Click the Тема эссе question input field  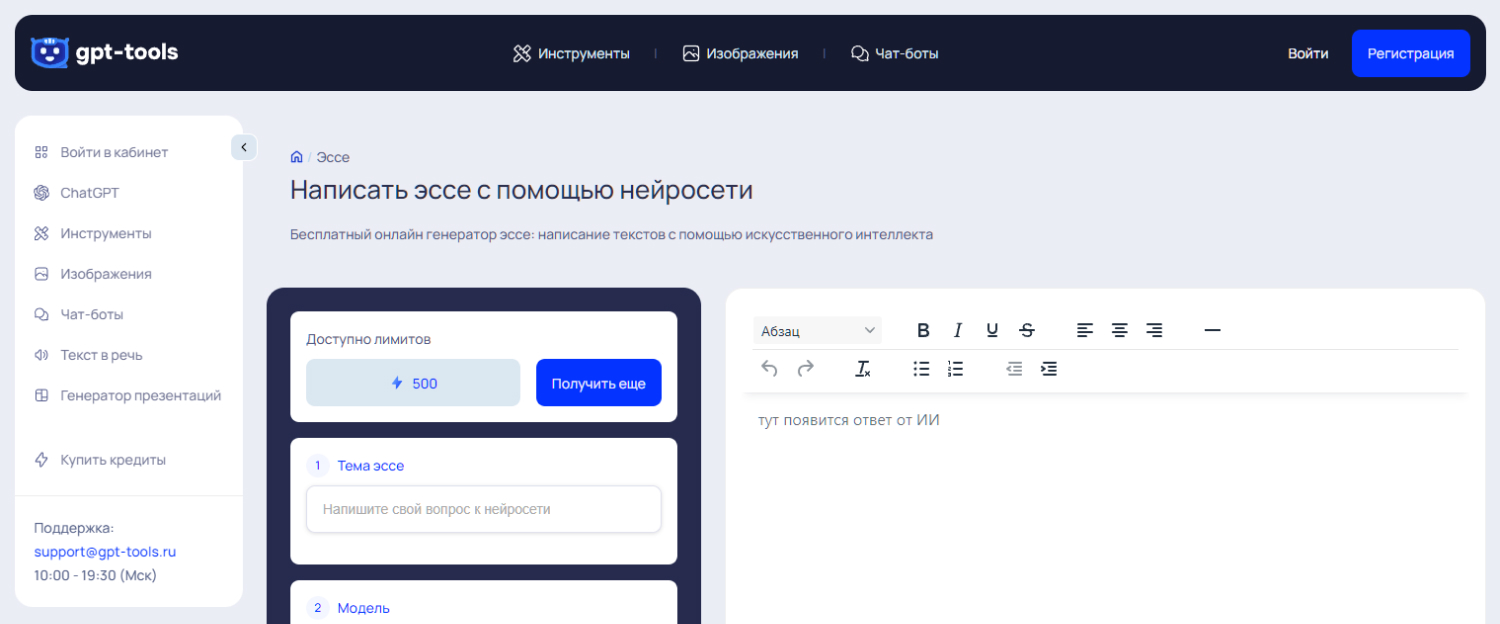coord(483,509)
